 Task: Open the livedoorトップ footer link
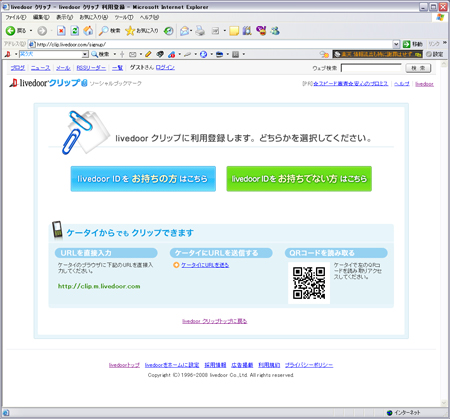coord(124,365)
